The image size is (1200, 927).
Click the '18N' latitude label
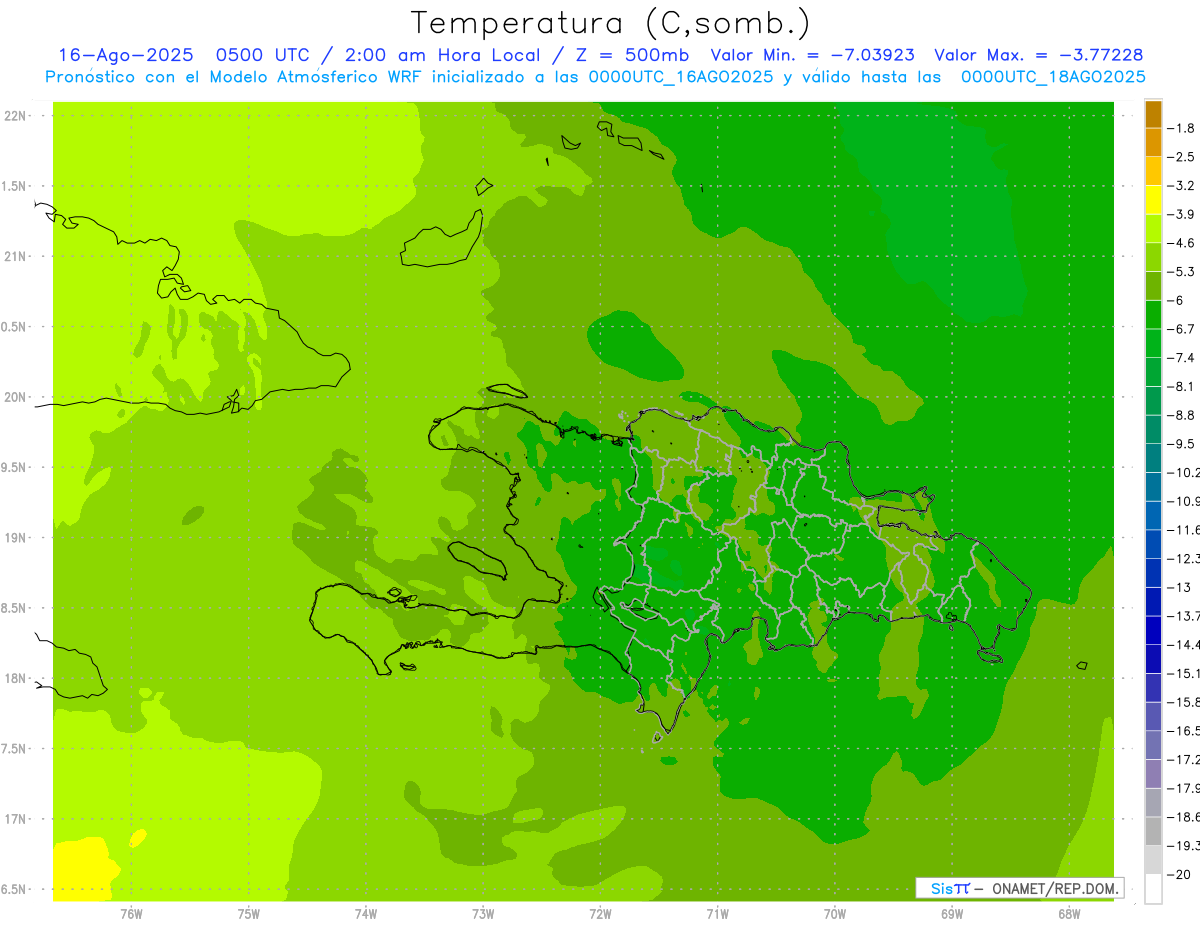point(15,678)
